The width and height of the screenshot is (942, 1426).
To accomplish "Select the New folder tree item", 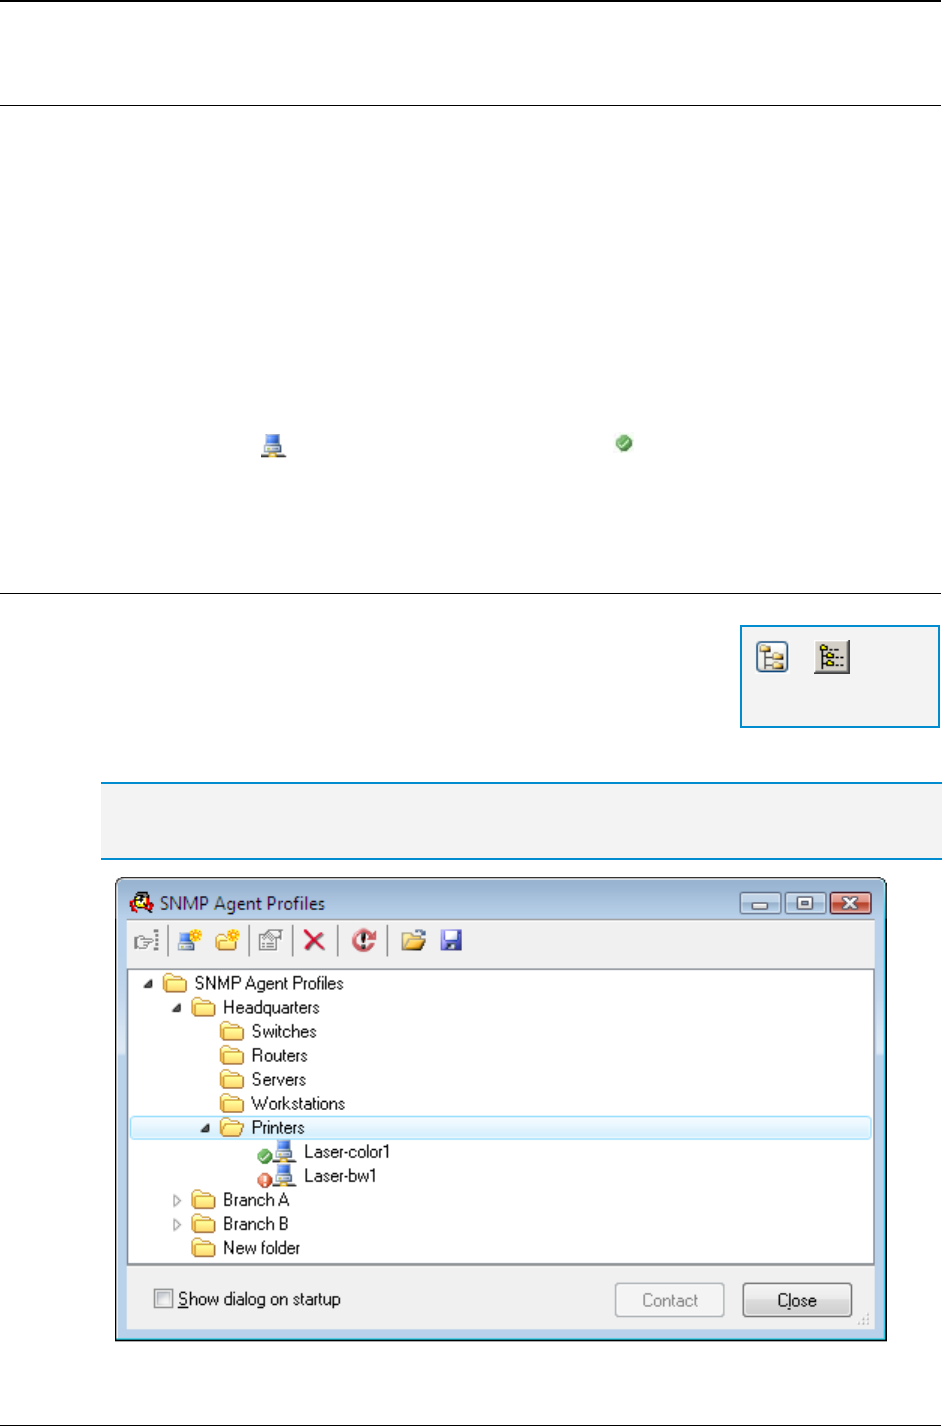I will (261, 1248).
